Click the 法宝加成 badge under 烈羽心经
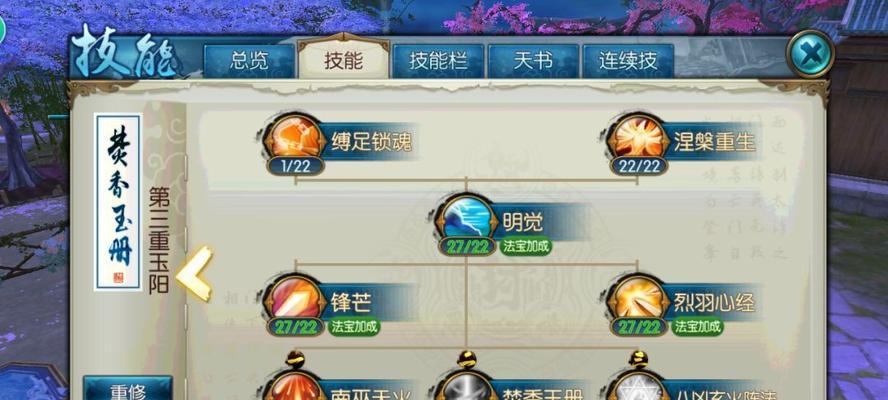Viewport: 888px width, 400px height. (697, 327)
